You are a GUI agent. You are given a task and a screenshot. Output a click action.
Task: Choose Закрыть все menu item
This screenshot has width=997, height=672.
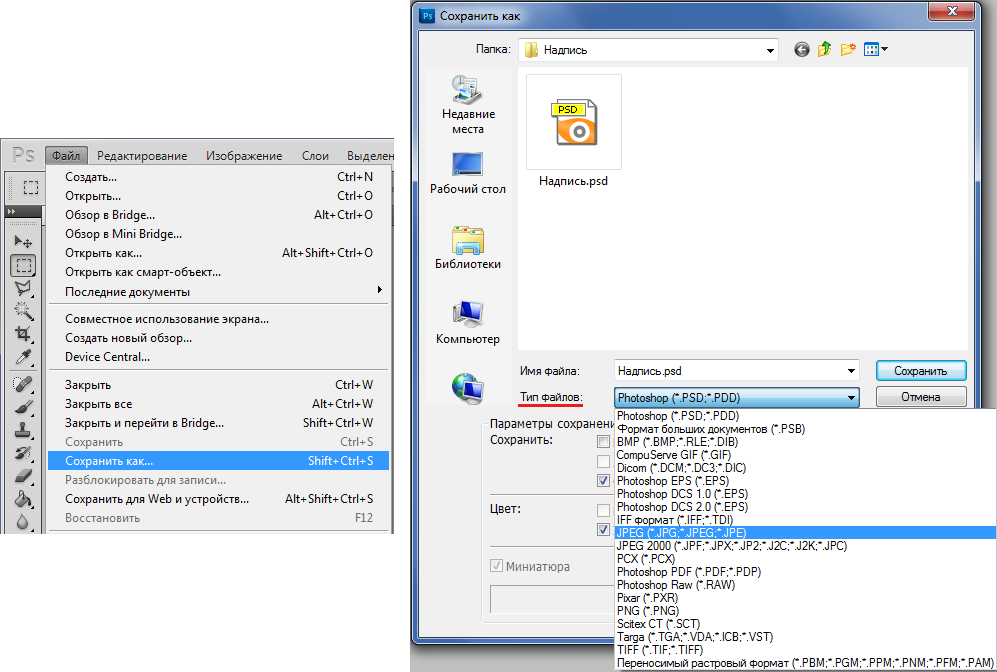218,404
